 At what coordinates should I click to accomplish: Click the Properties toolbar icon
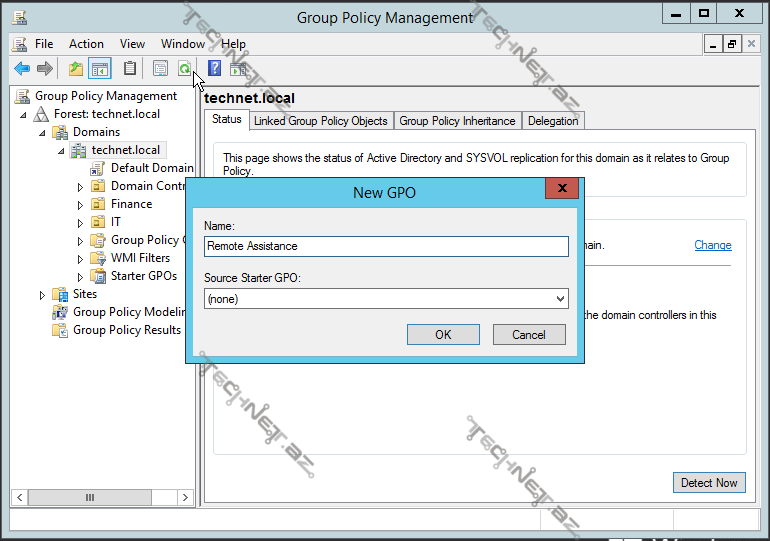159,69
